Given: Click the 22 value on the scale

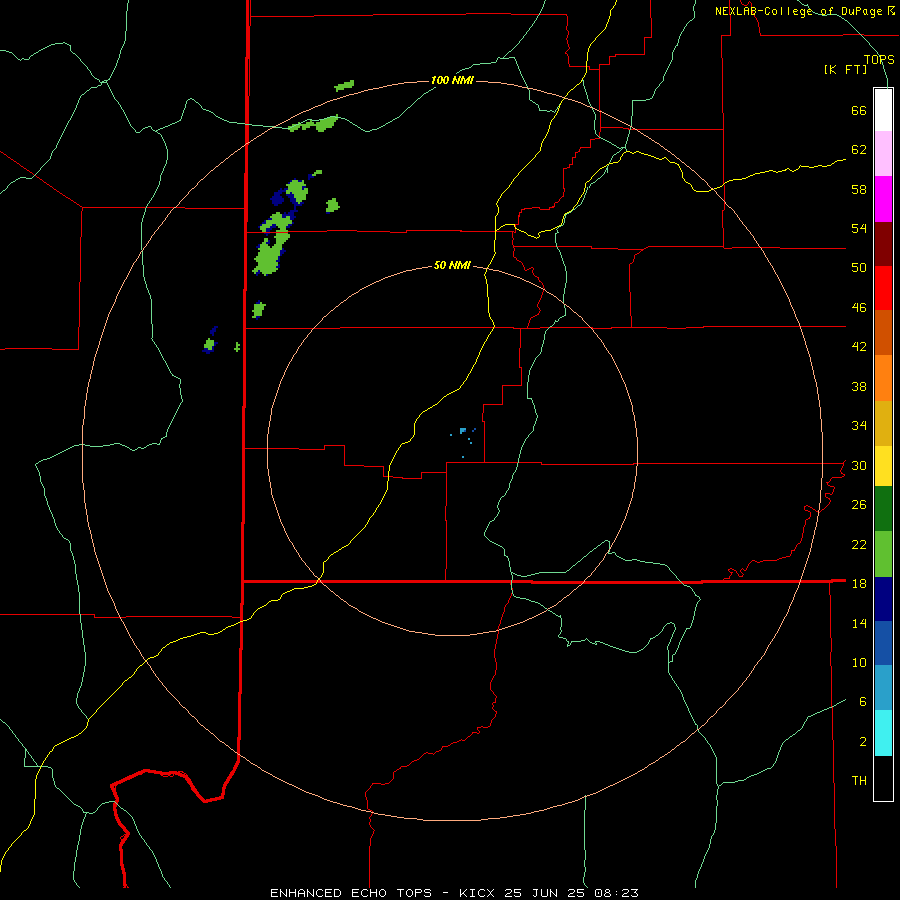Looking at the screenshot, I should tap(859, 544).
